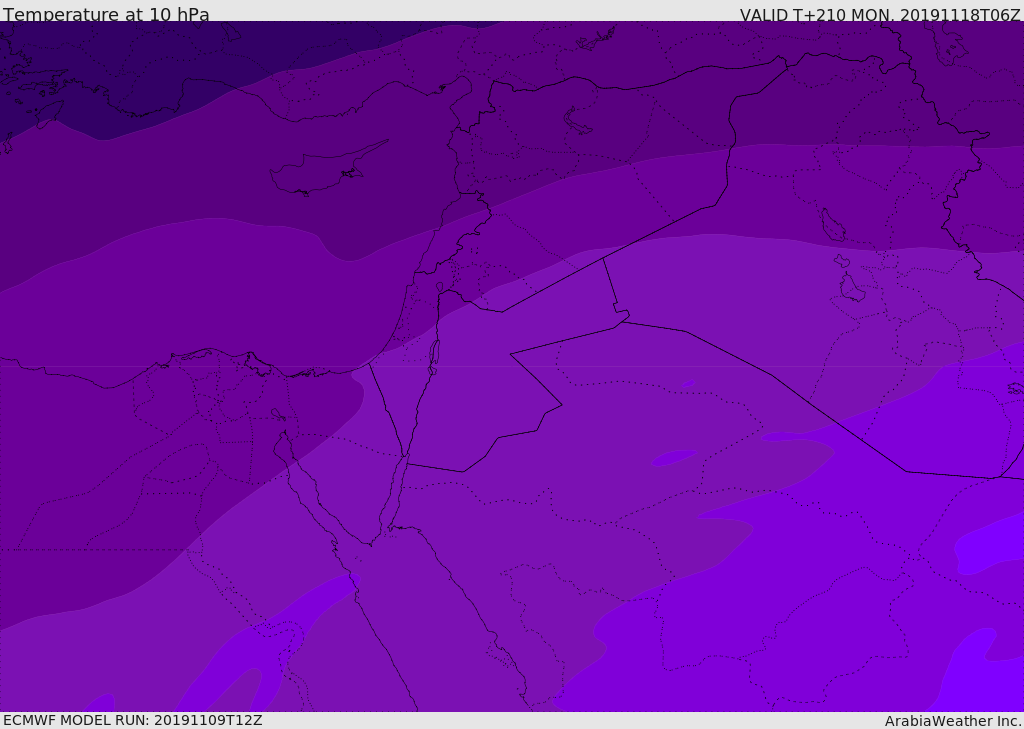This screenshot has height=729, width=1024.
Task: Select the tiny violet speck below Jordan-Iraq border
Action: click(x=688, y=384)
